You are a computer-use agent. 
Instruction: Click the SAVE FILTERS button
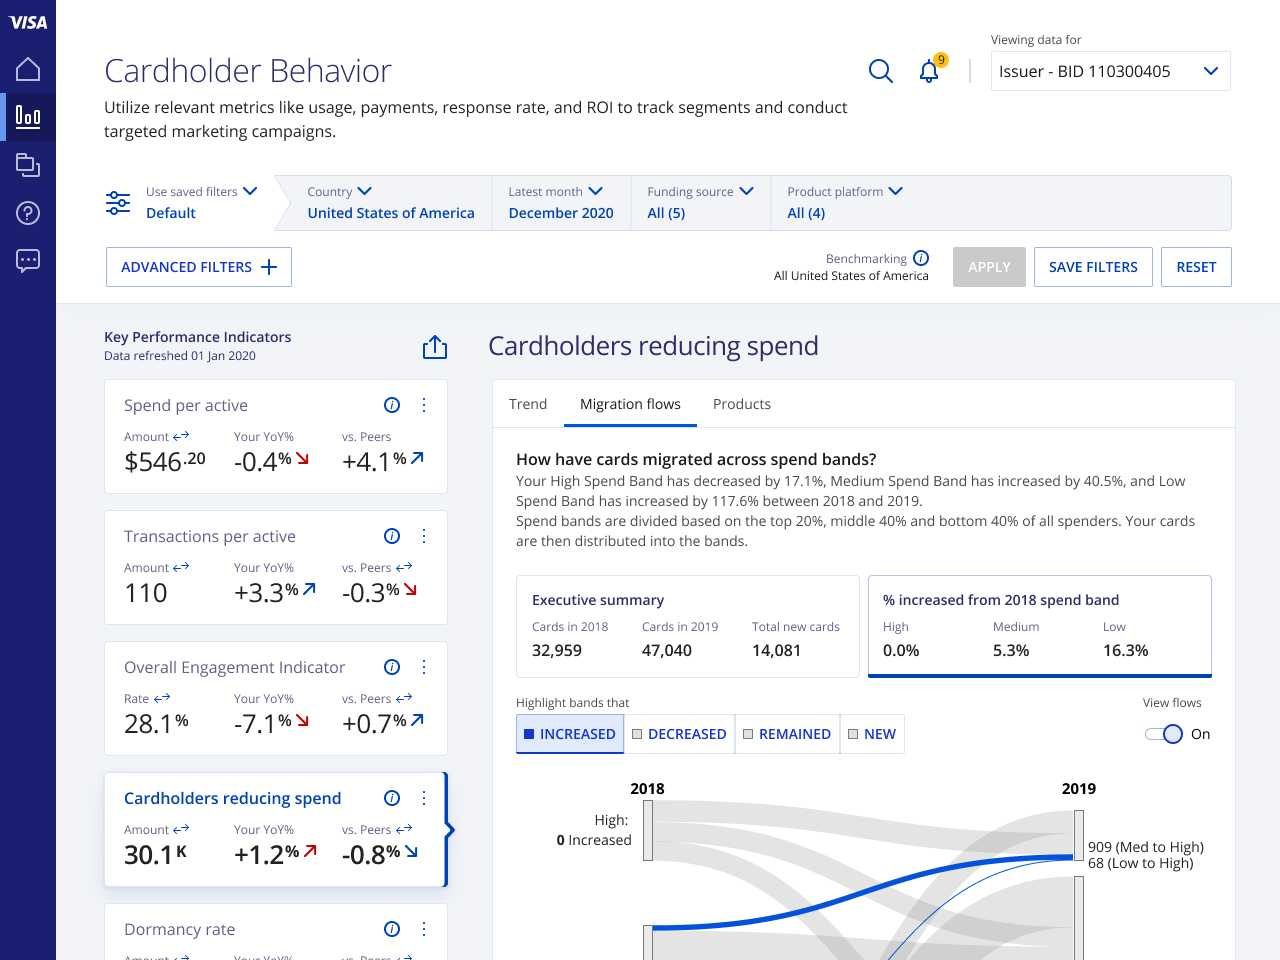tap(1093, 267)
